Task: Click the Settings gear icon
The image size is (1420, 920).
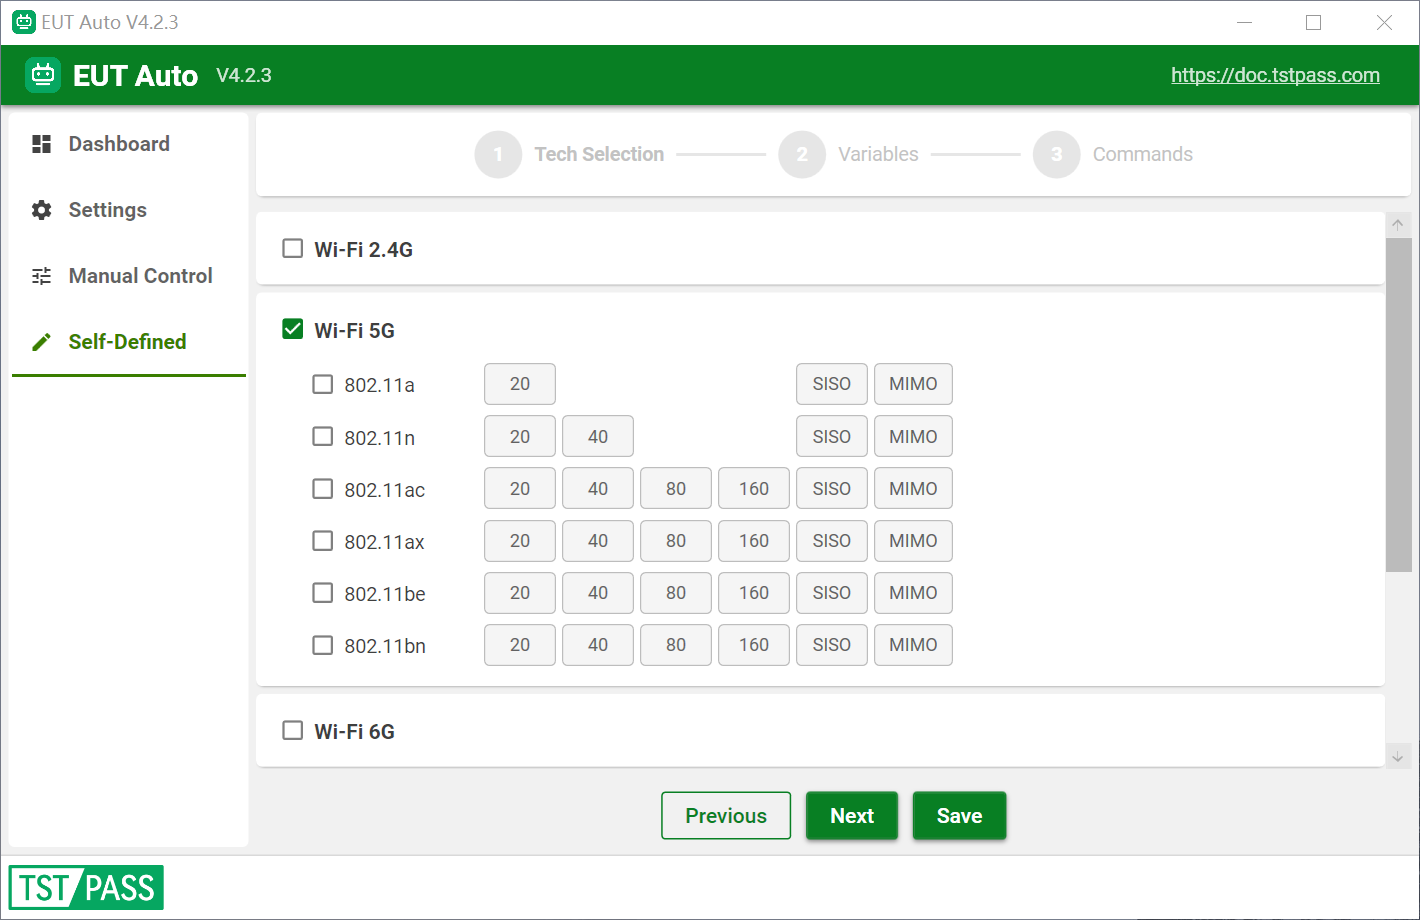Action: [41, 210]
